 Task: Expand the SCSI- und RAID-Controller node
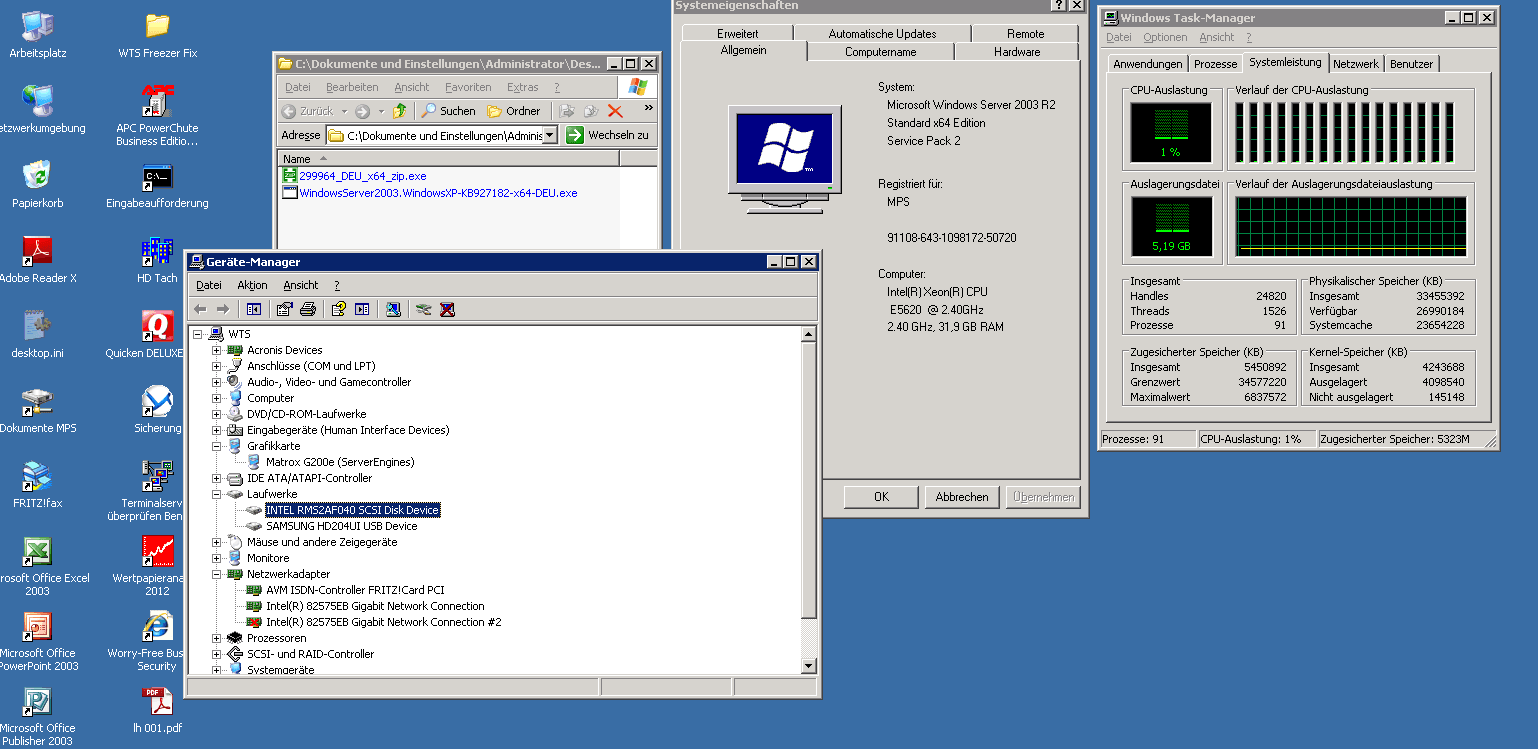pyautogui.click(x=216, y=654)
